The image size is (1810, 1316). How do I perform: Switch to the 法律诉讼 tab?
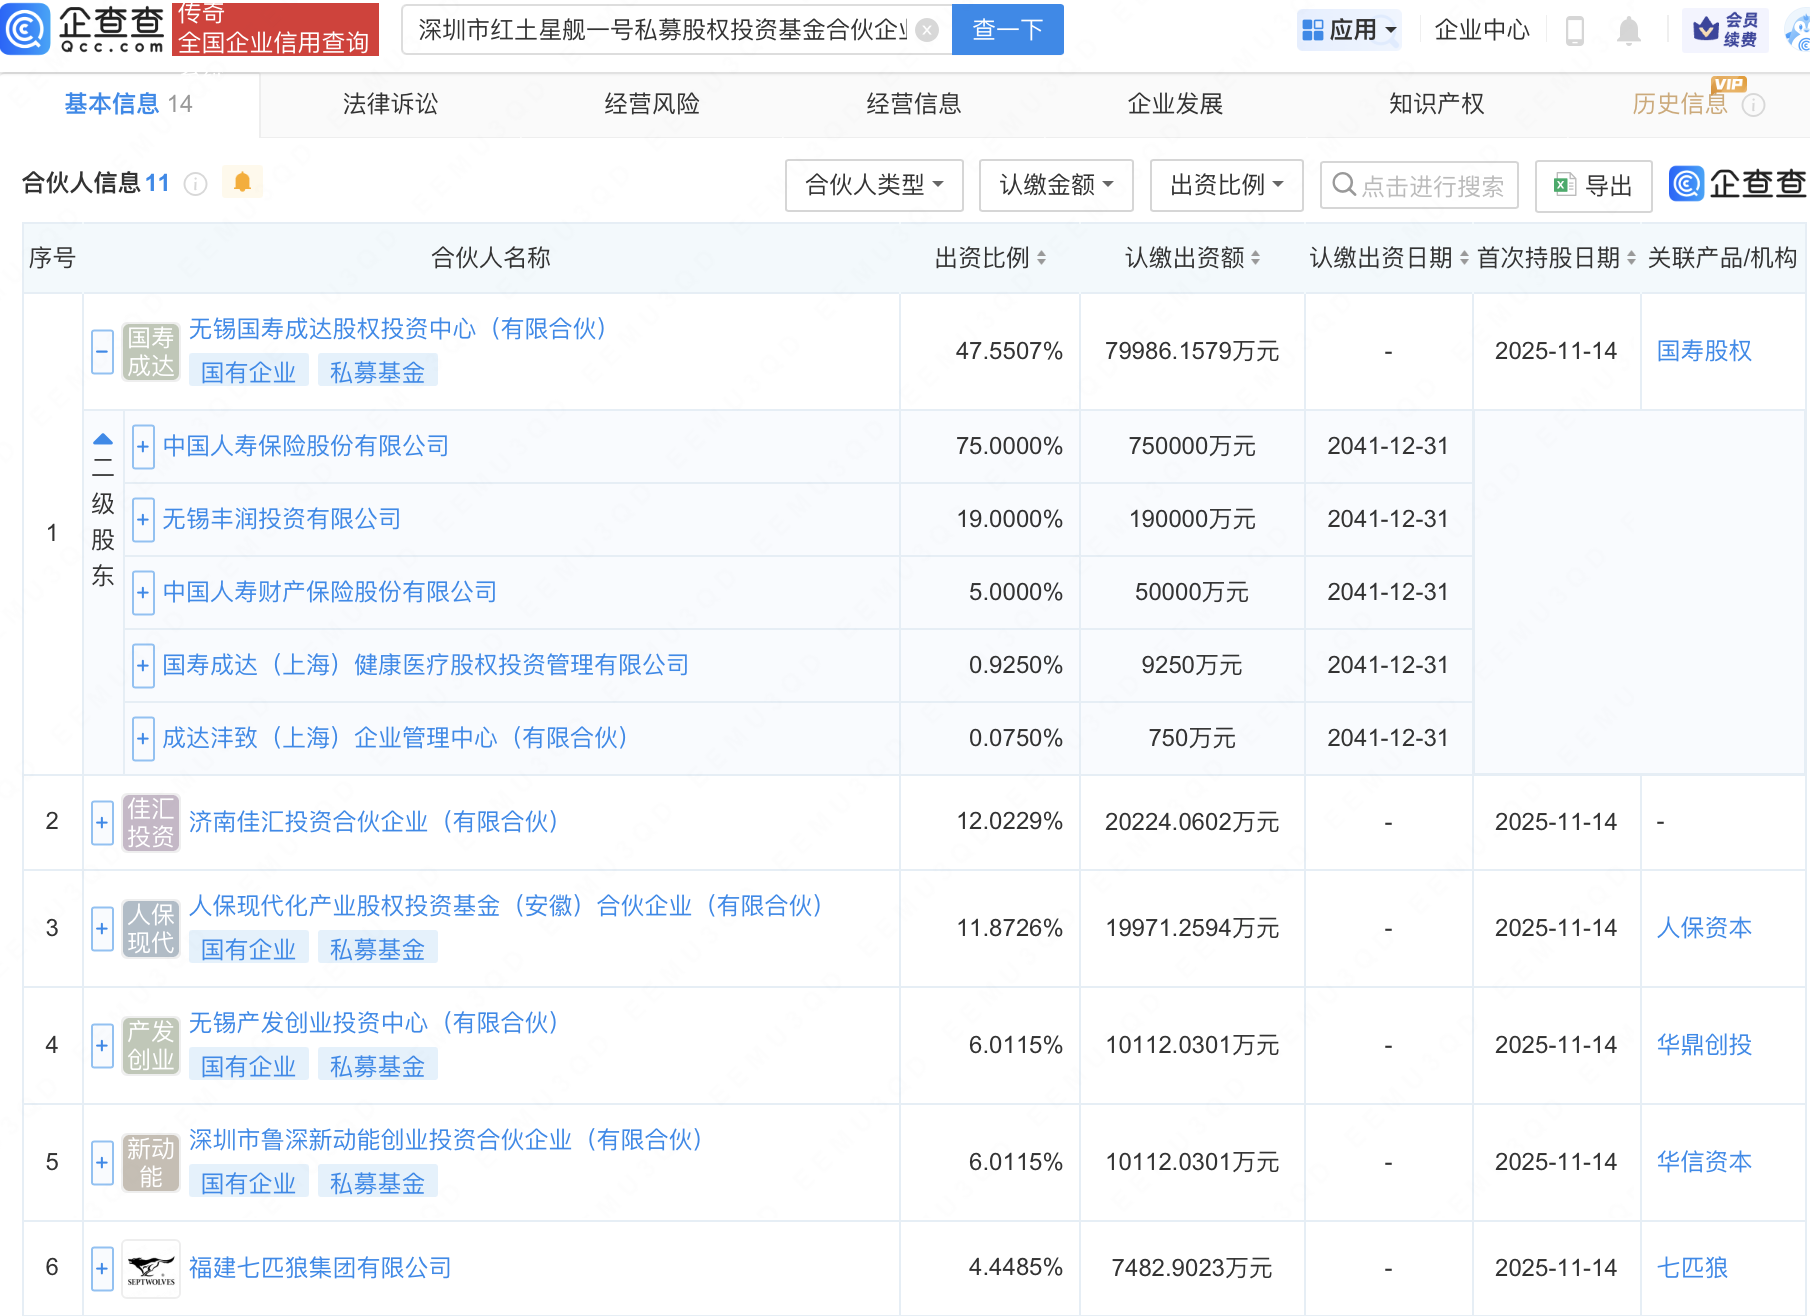coord(390,104)
